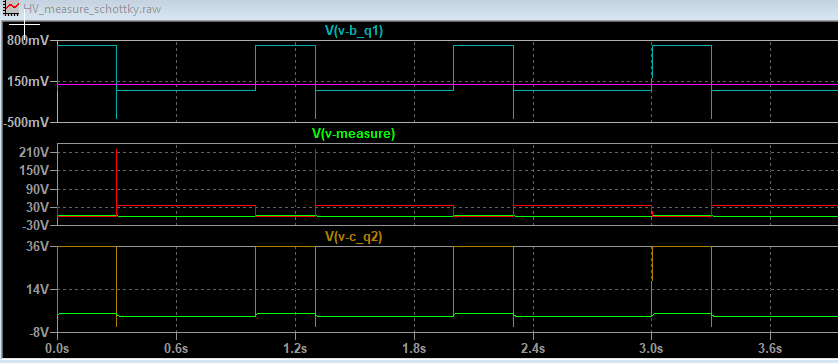Click the -8V axis value in bottom pane

point(40,333)
